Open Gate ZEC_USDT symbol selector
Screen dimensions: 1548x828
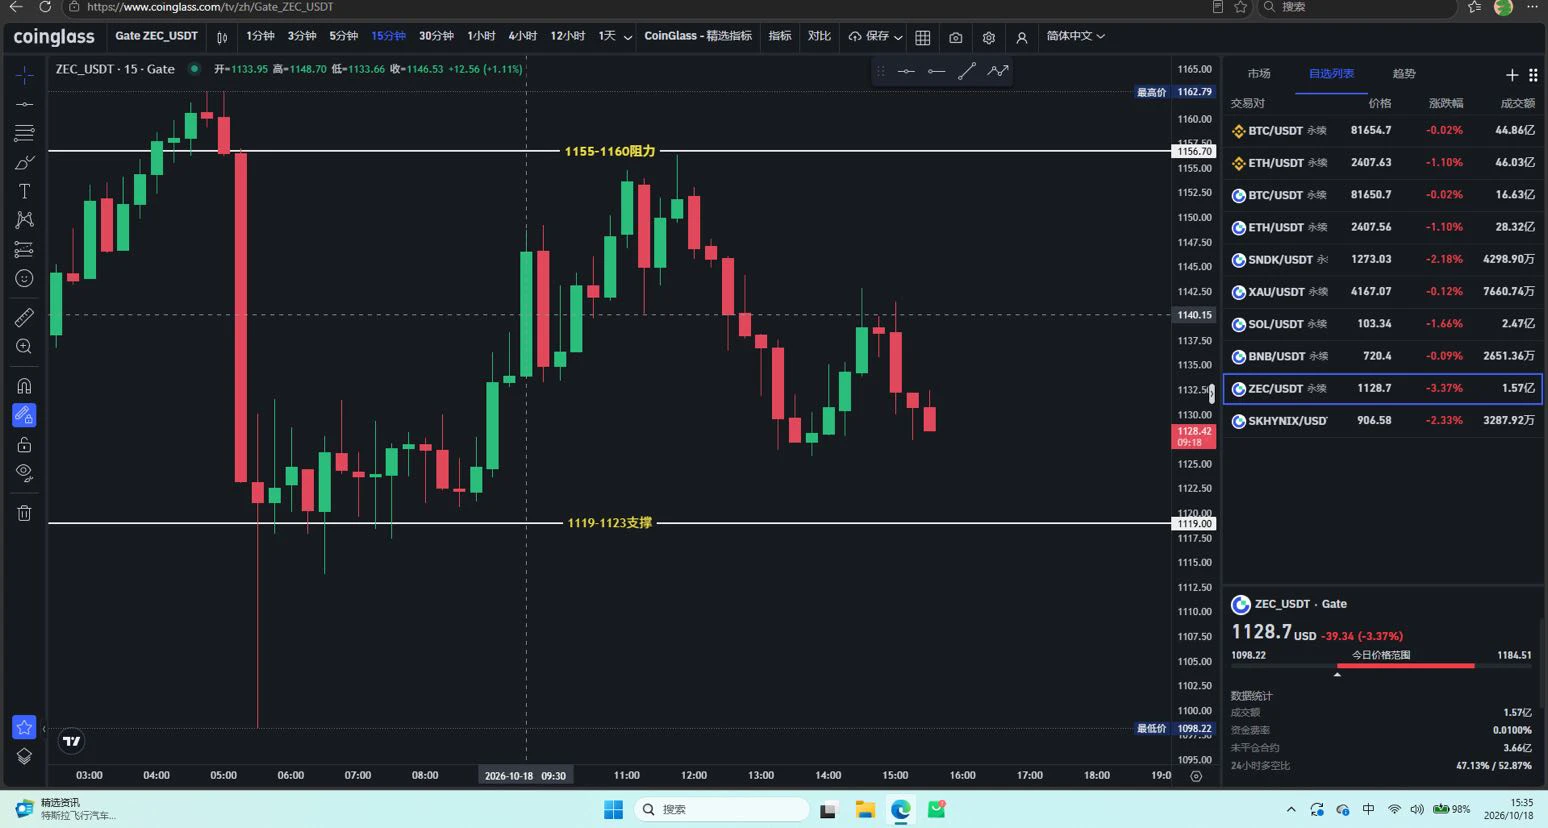pyautogui.click(x=156, y=36)
